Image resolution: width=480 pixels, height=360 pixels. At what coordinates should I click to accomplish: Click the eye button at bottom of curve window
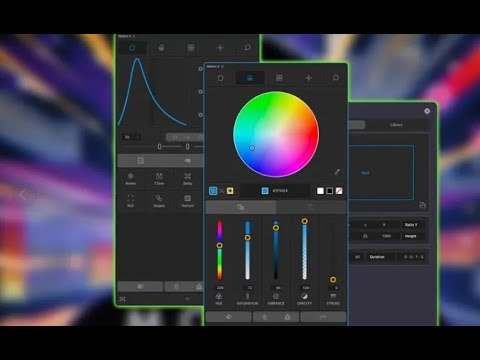coord(140,286)
